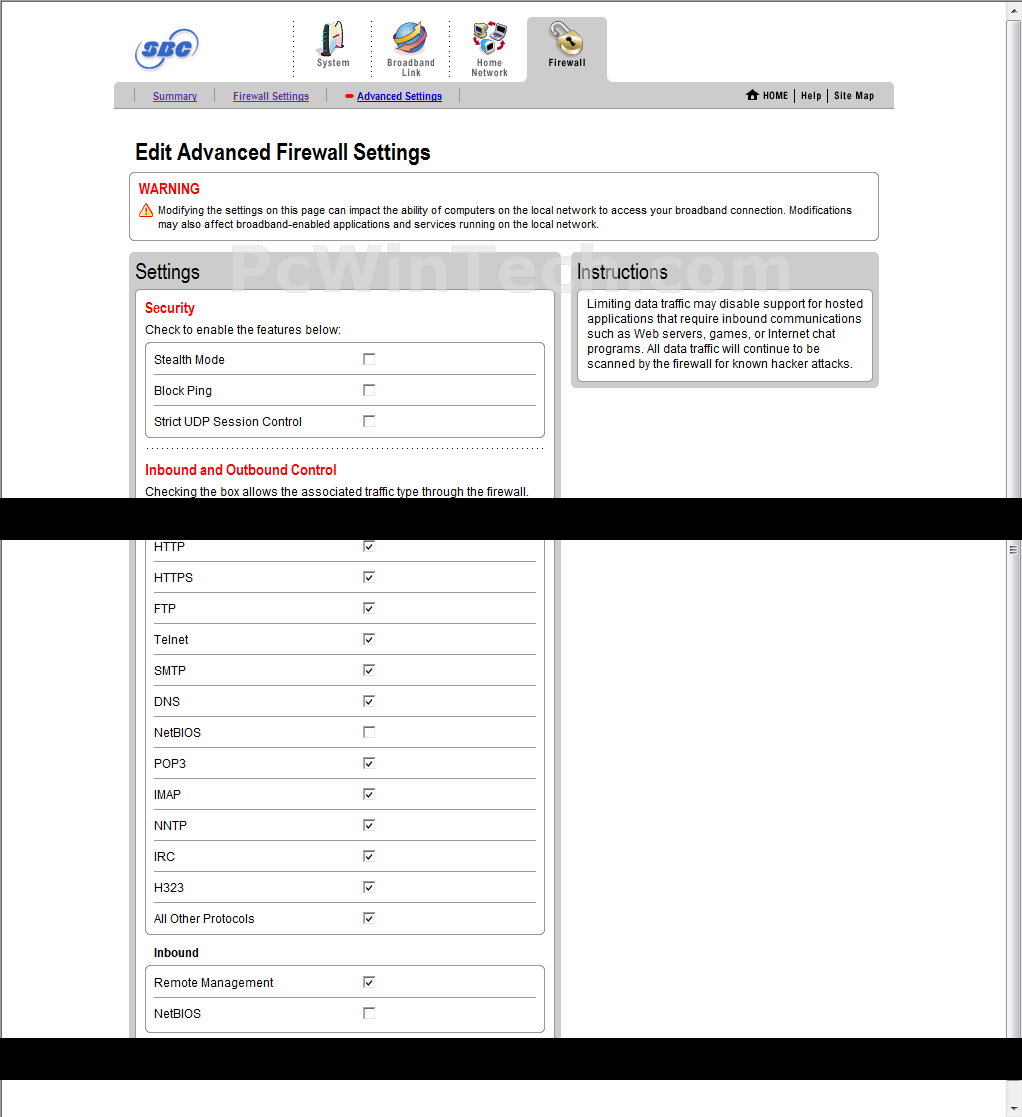Enable the Block Ping checkbox
1022x1117 pixels.
point(369,390)
